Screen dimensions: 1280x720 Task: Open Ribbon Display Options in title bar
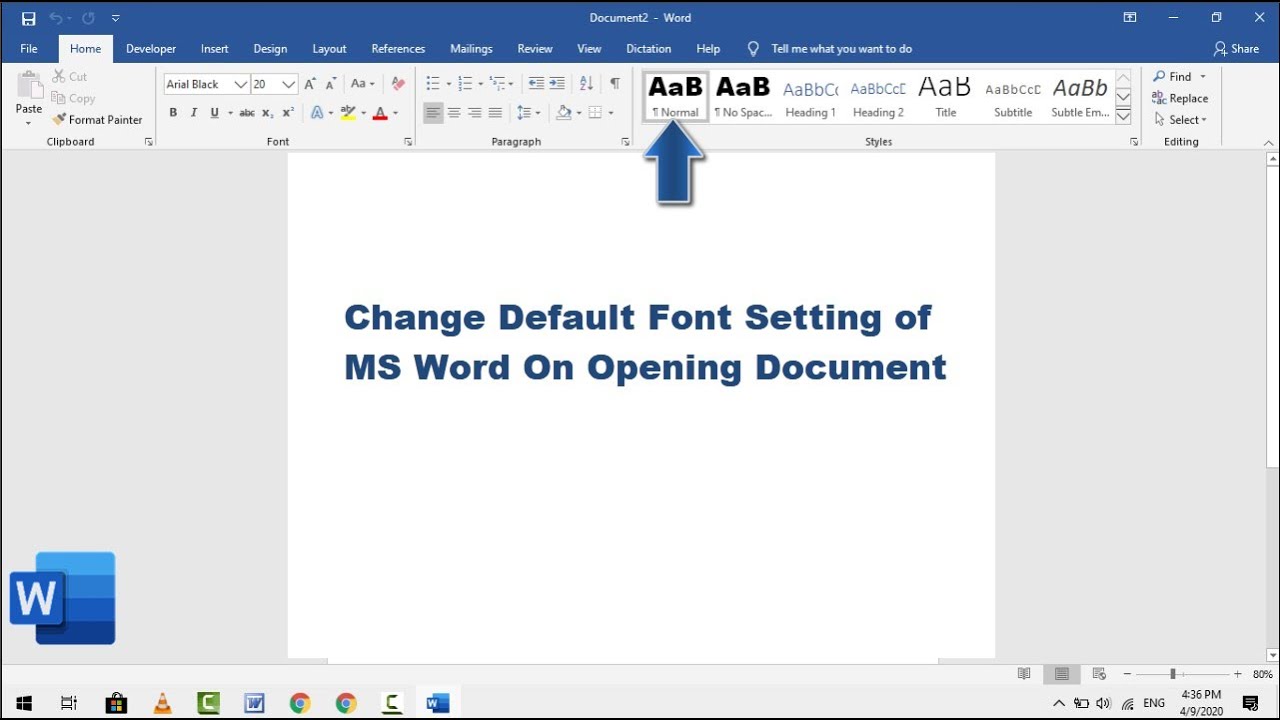(x=1130, y=18)
